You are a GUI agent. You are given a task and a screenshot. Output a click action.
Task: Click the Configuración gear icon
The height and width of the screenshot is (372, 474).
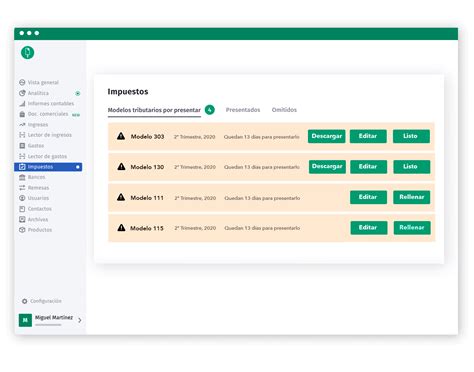(x=24, y=301)
